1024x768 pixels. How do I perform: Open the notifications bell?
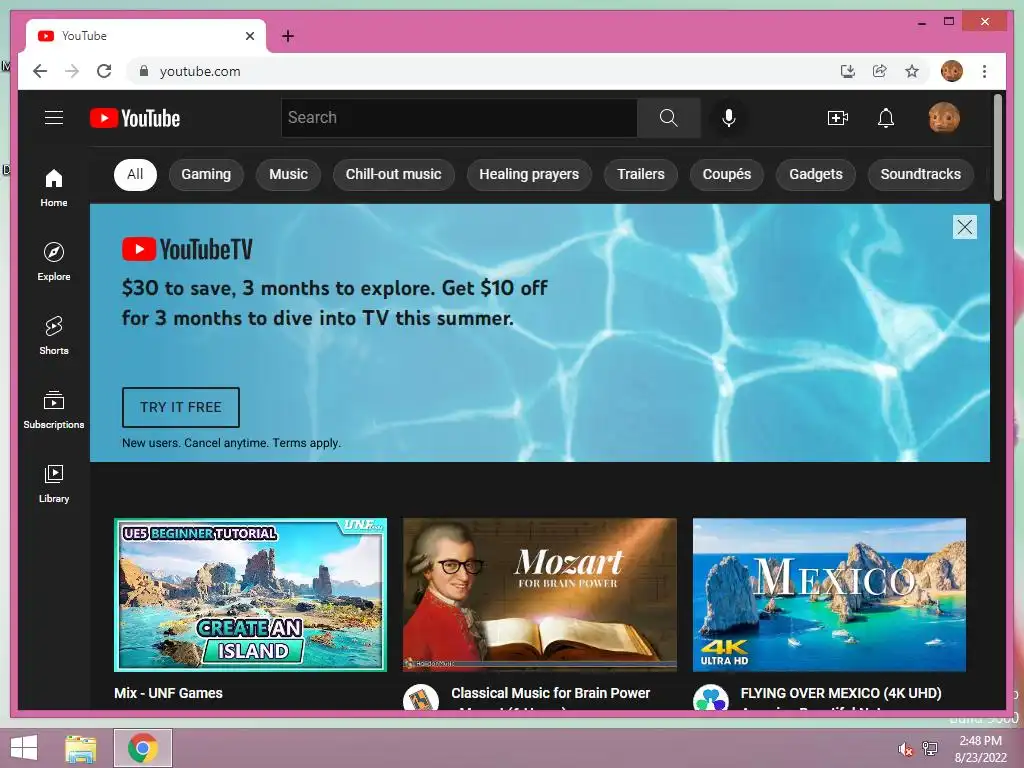pyautogui.click(x=886, y=118)
